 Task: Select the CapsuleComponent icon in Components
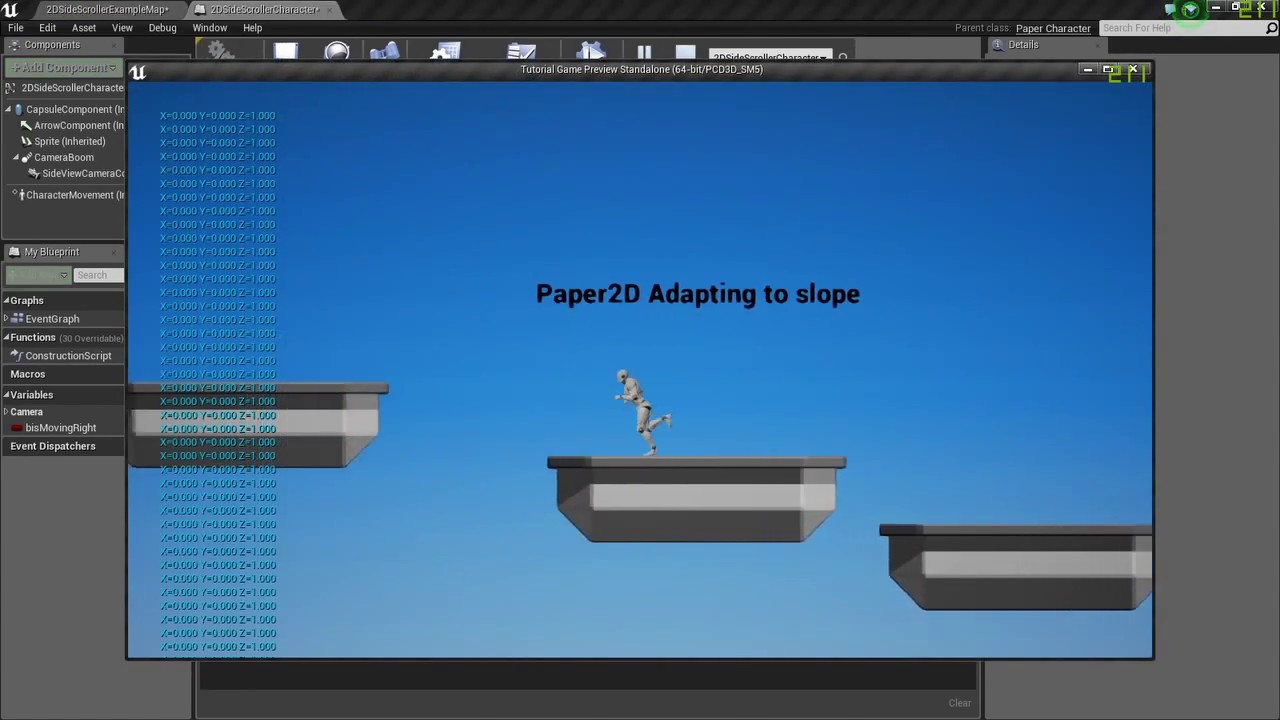pos(18,110)
